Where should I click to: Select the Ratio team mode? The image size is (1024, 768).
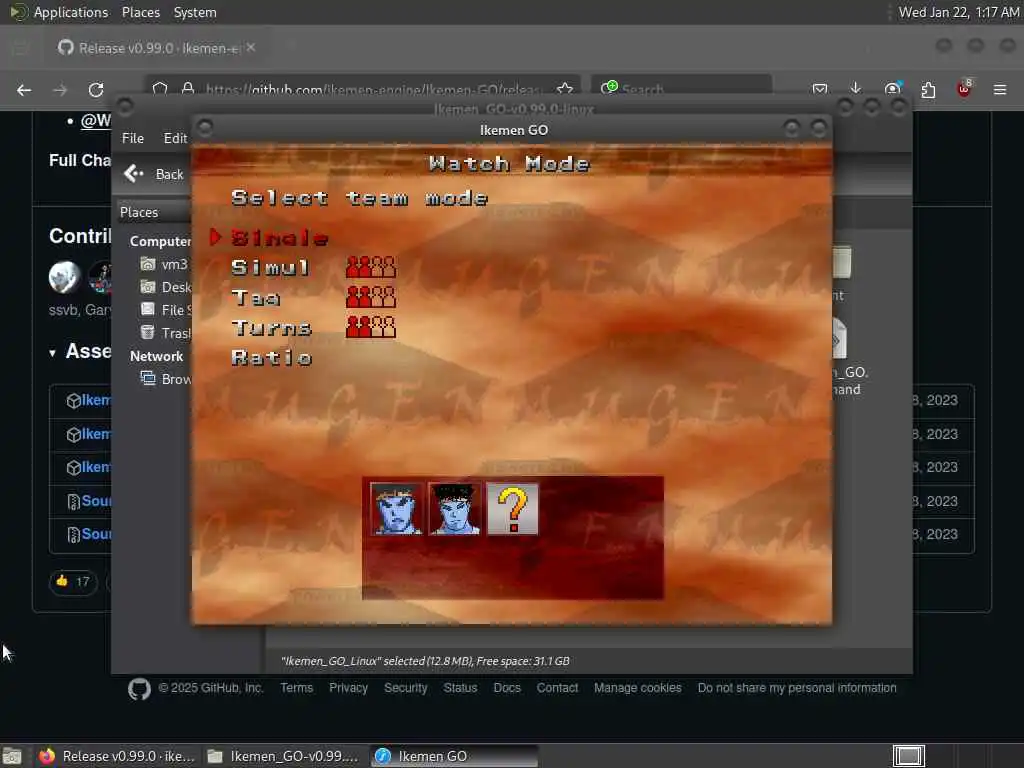(271, 358)
